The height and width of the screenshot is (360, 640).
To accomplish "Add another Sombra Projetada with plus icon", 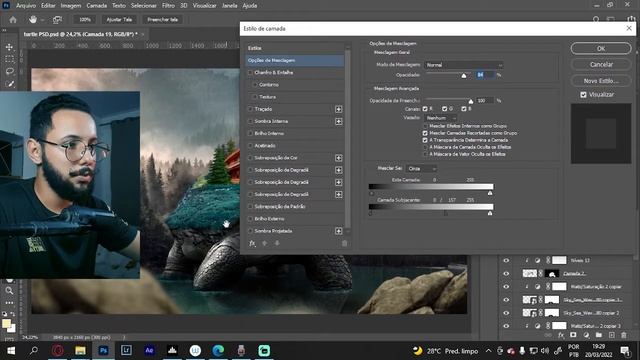I will (x=338, y=231).
